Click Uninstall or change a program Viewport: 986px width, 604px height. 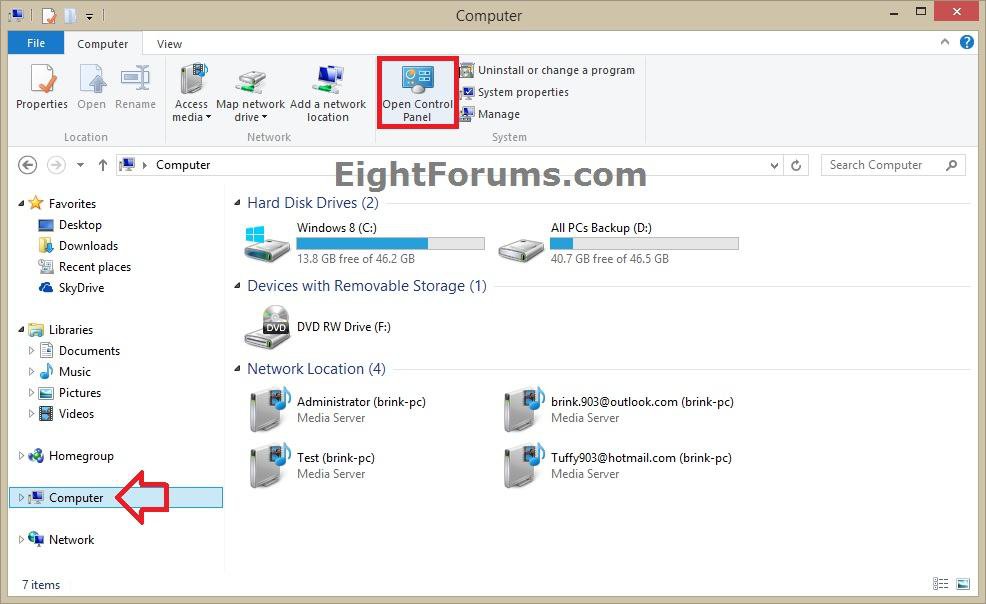pos(547,70)
